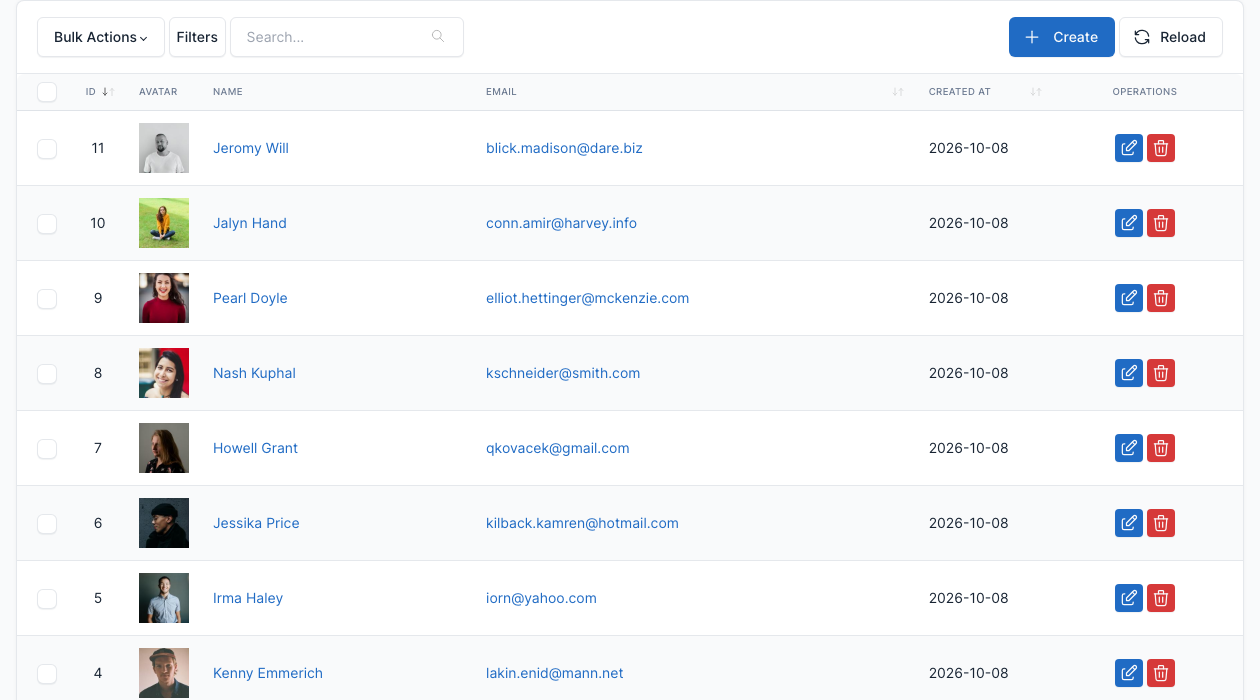
Task: Select the row checkbox for Howell Grant
Action: (x=47, y=449)
